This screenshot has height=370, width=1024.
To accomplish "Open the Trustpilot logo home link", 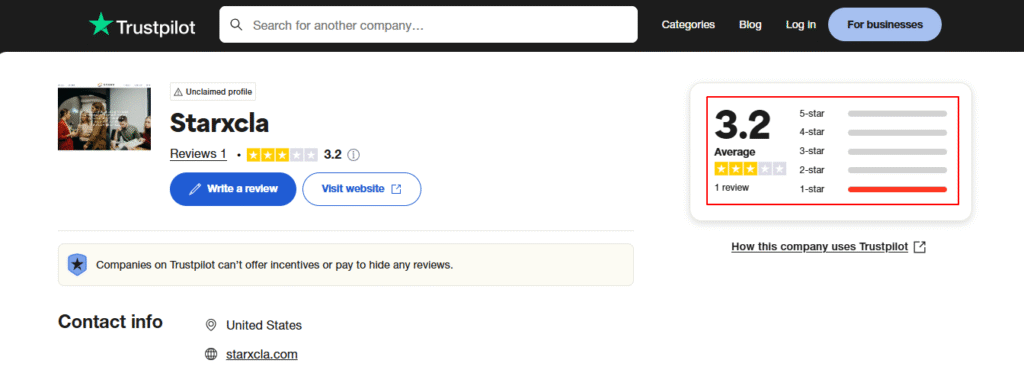I will 142,25.
